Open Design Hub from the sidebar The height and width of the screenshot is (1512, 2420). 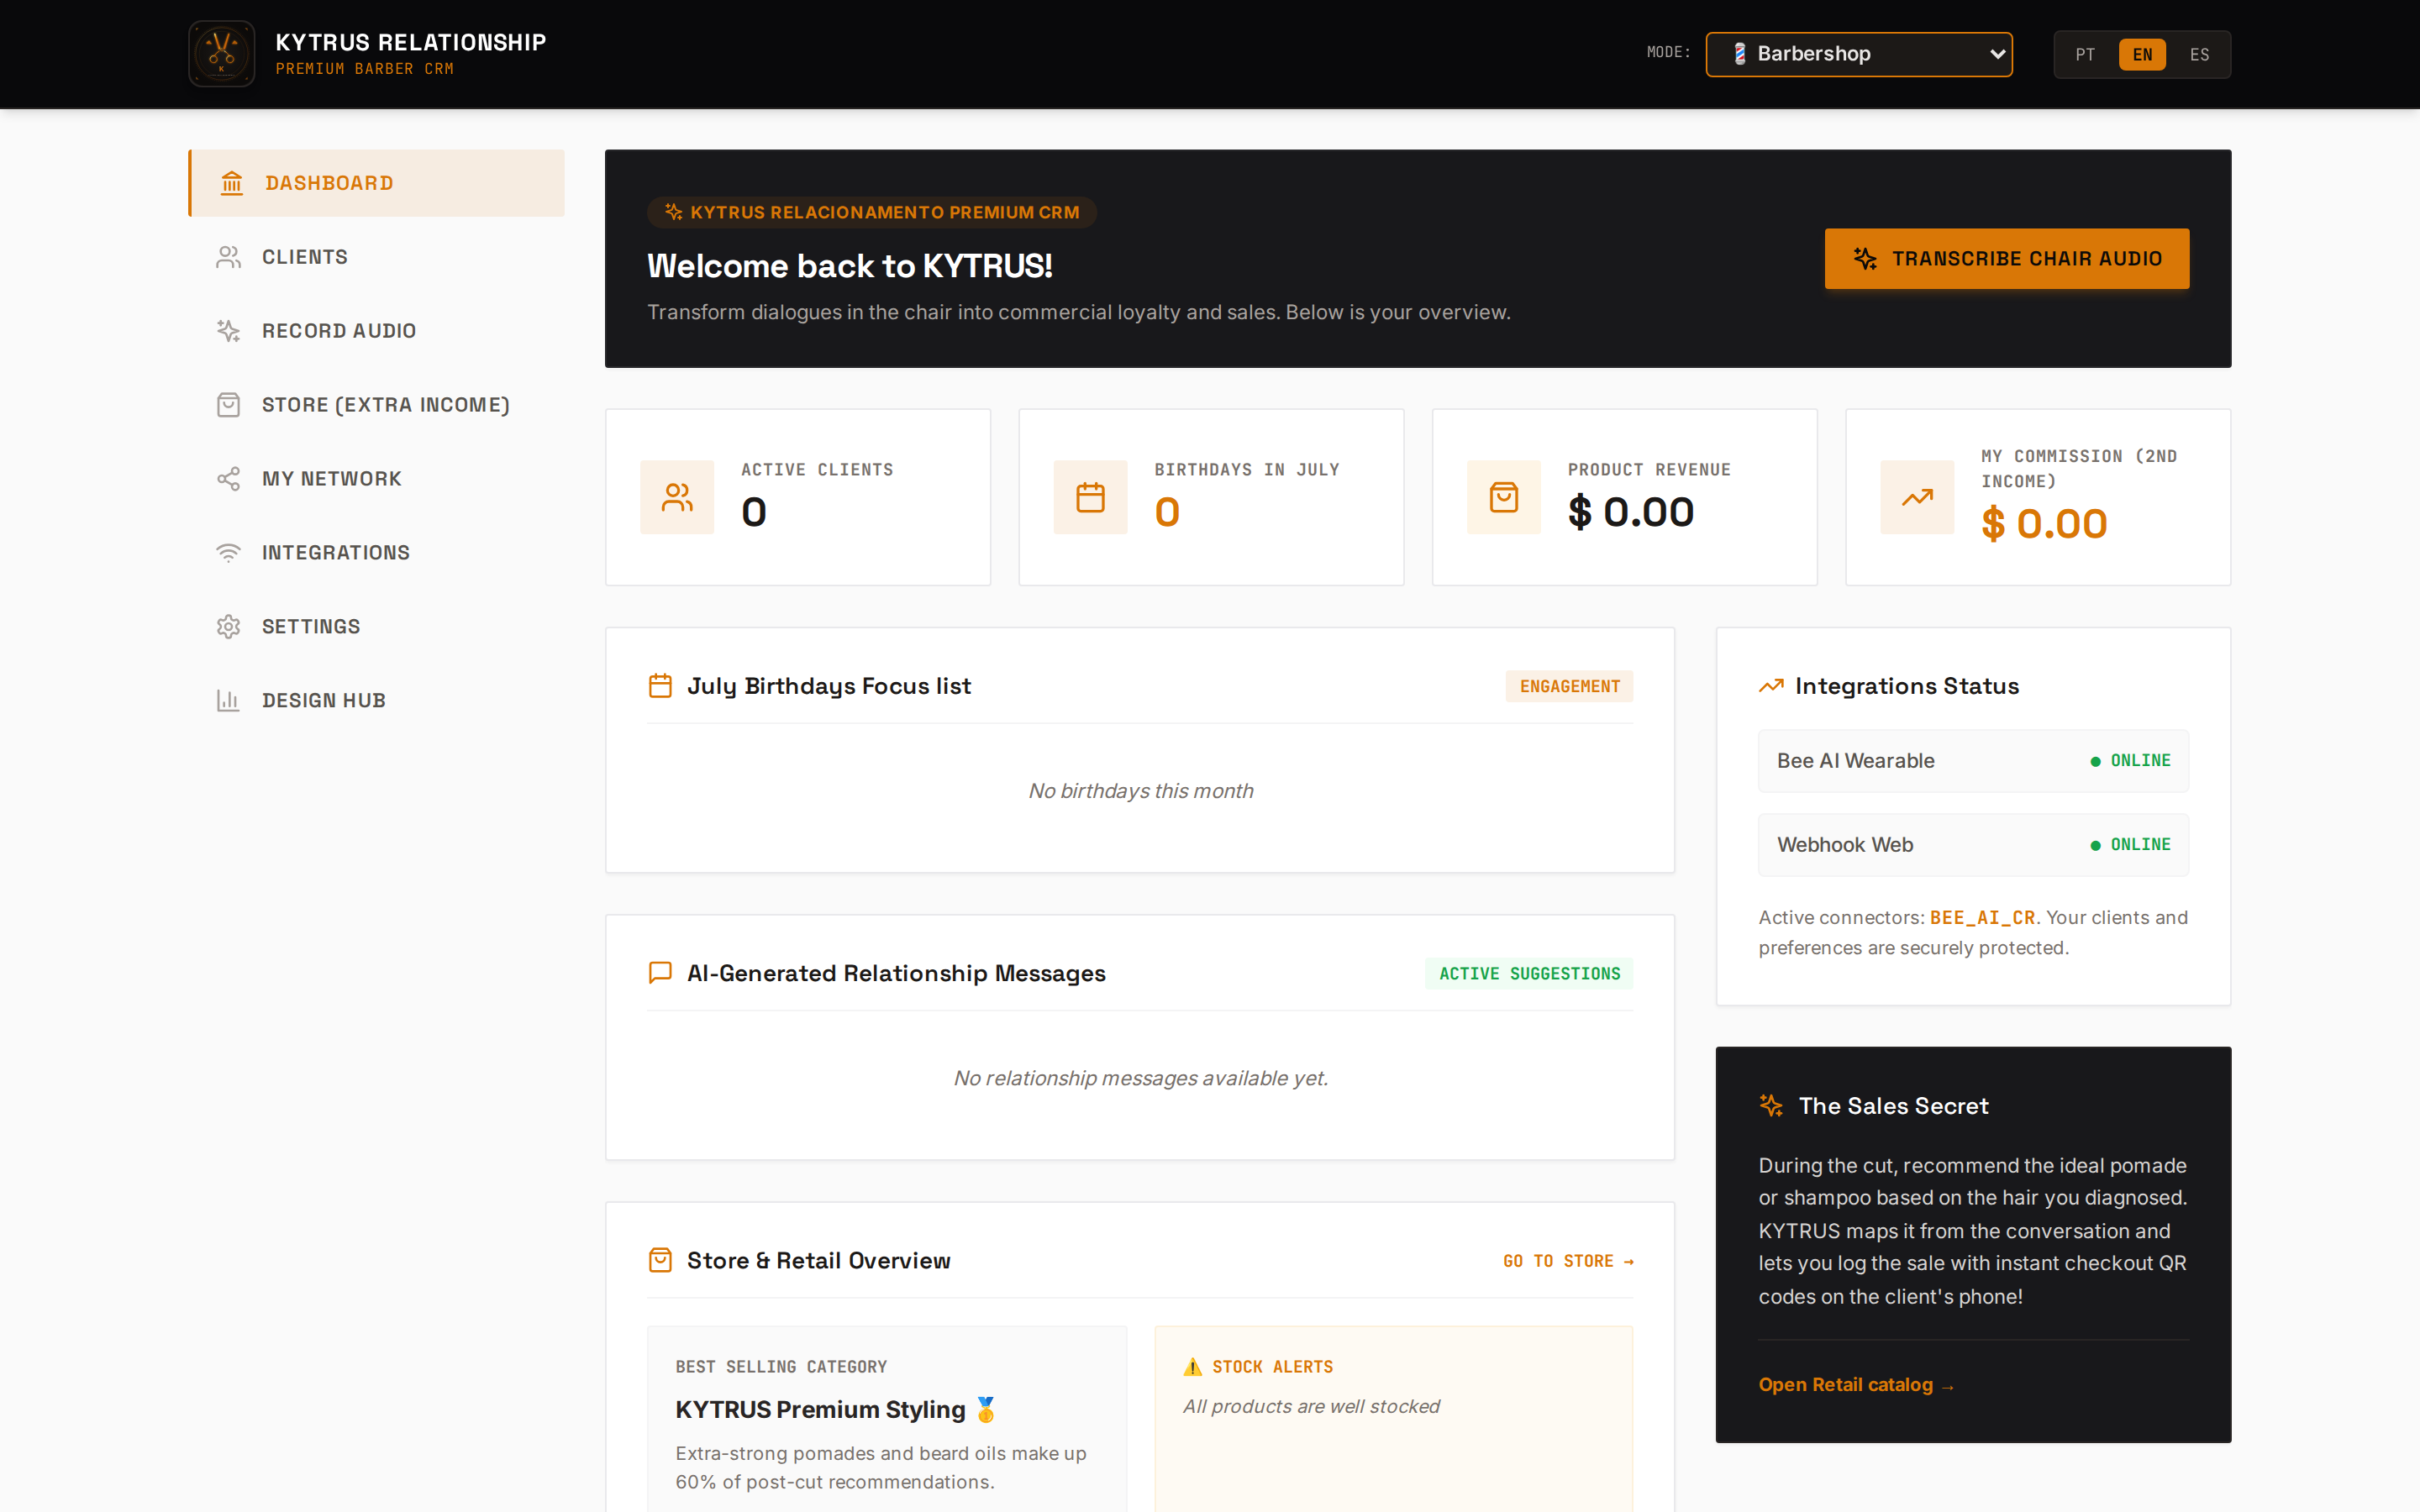(x=377, y=701)
